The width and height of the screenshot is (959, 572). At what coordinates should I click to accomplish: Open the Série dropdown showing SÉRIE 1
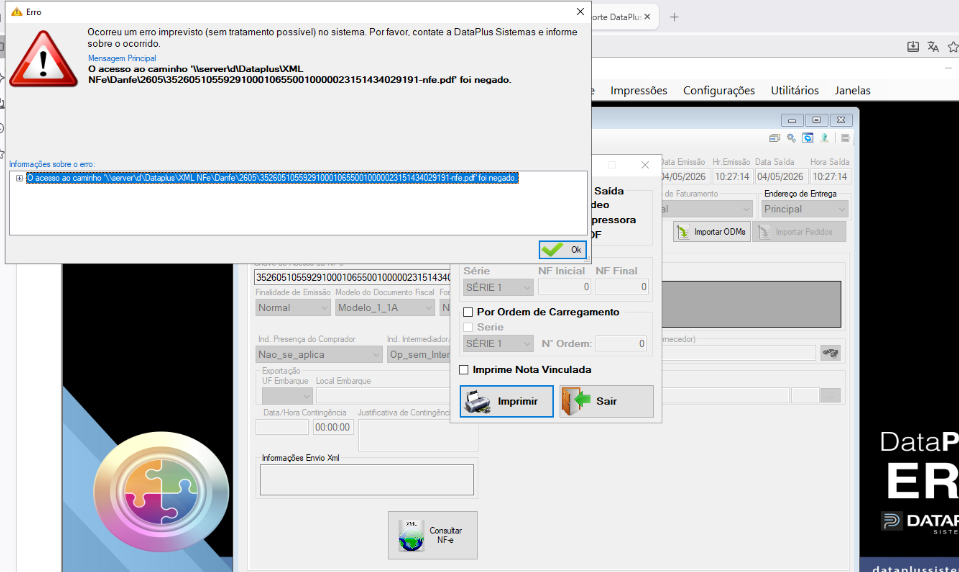click(498, 287)
